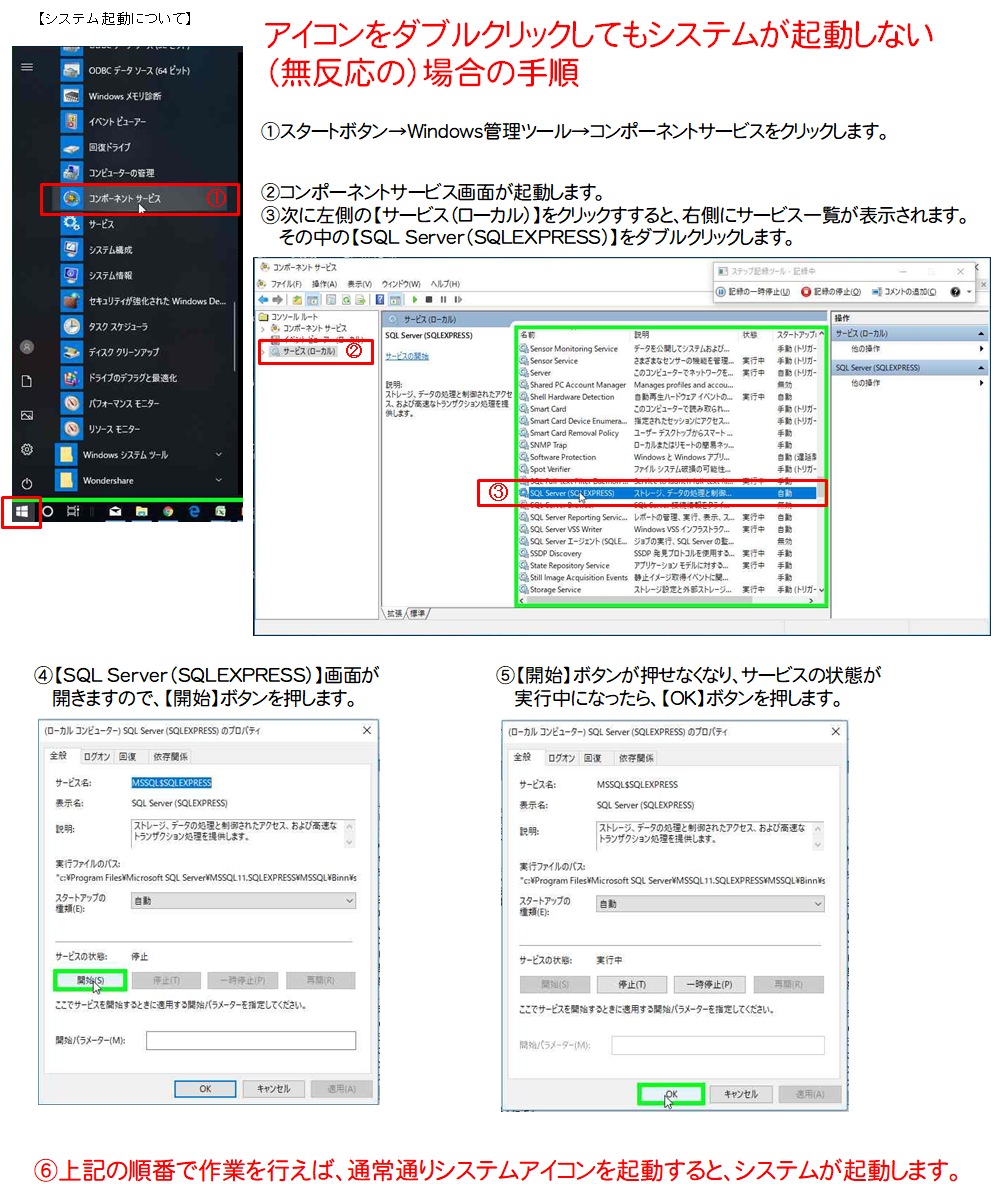
Task: Open the settings gear in Start sidebar
Action: [27, 450]
